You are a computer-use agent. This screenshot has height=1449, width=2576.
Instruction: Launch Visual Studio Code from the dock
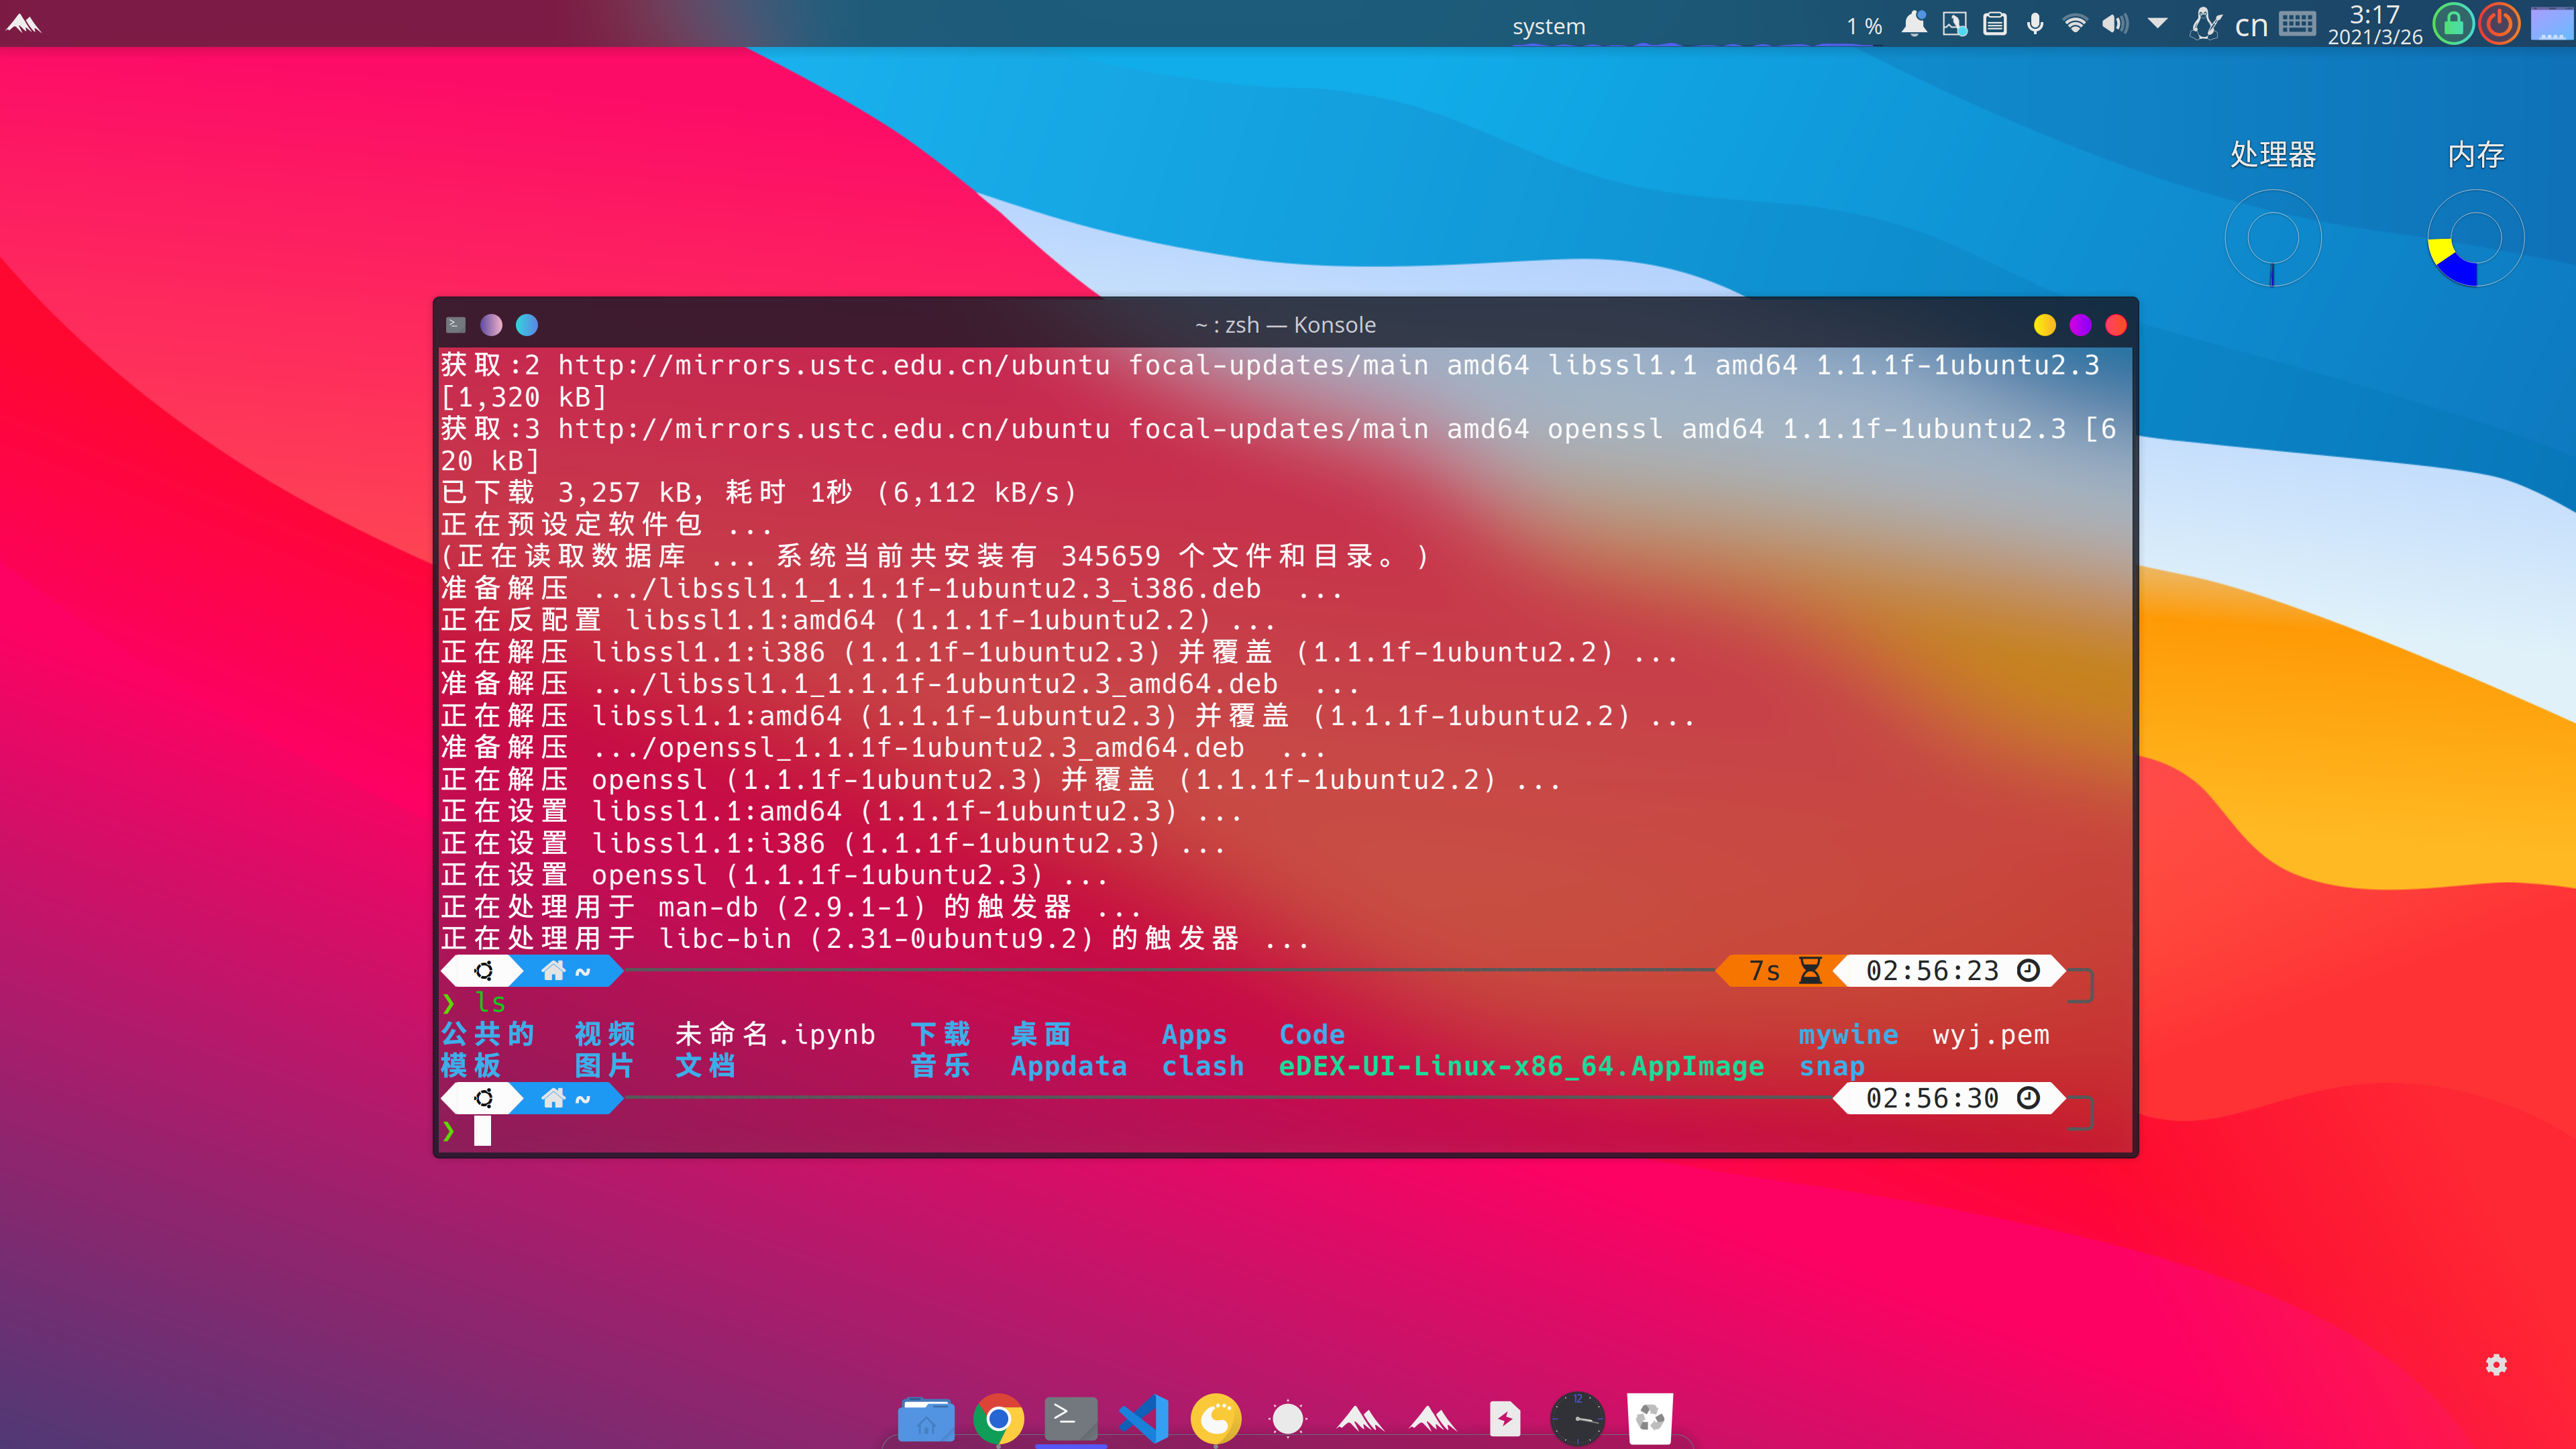[x=1143, y=1418]
